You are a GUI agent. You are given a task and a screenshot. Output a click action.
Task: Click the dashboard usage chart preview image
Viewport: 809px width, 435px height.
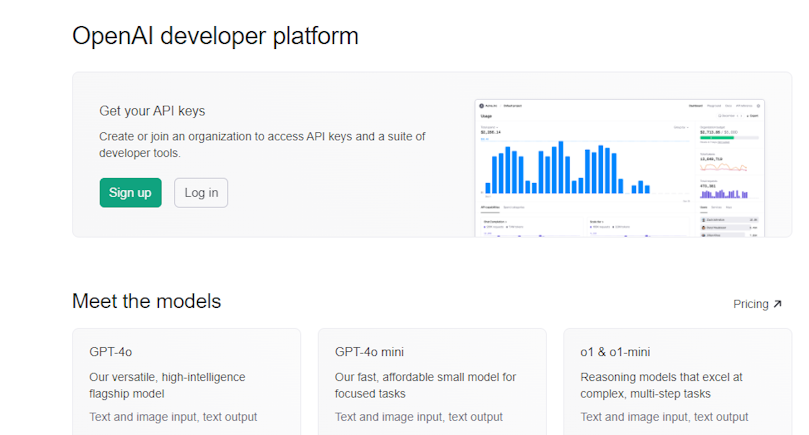coord(619,168)
